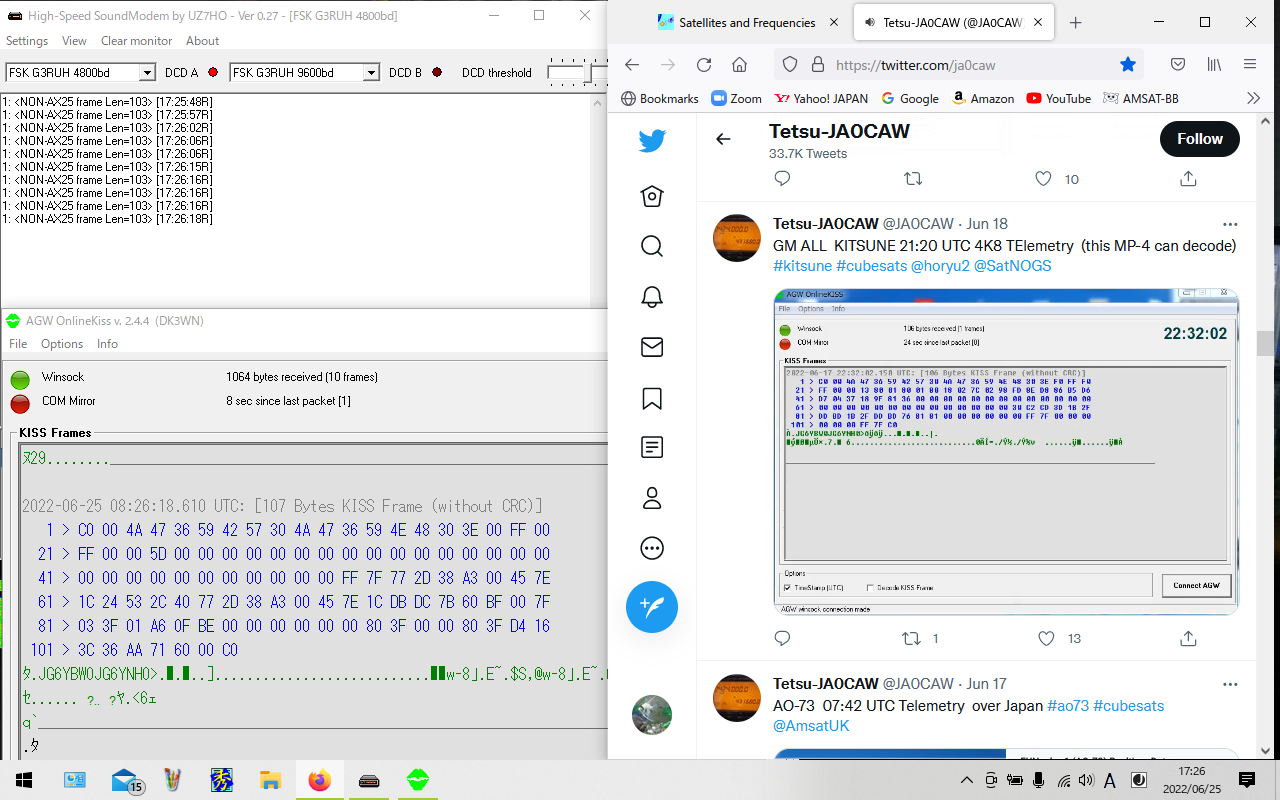Open the @SatNOGS mention link
Image resolution: width=1280 pixels, height=800 pixels.
click(1012, 266)
